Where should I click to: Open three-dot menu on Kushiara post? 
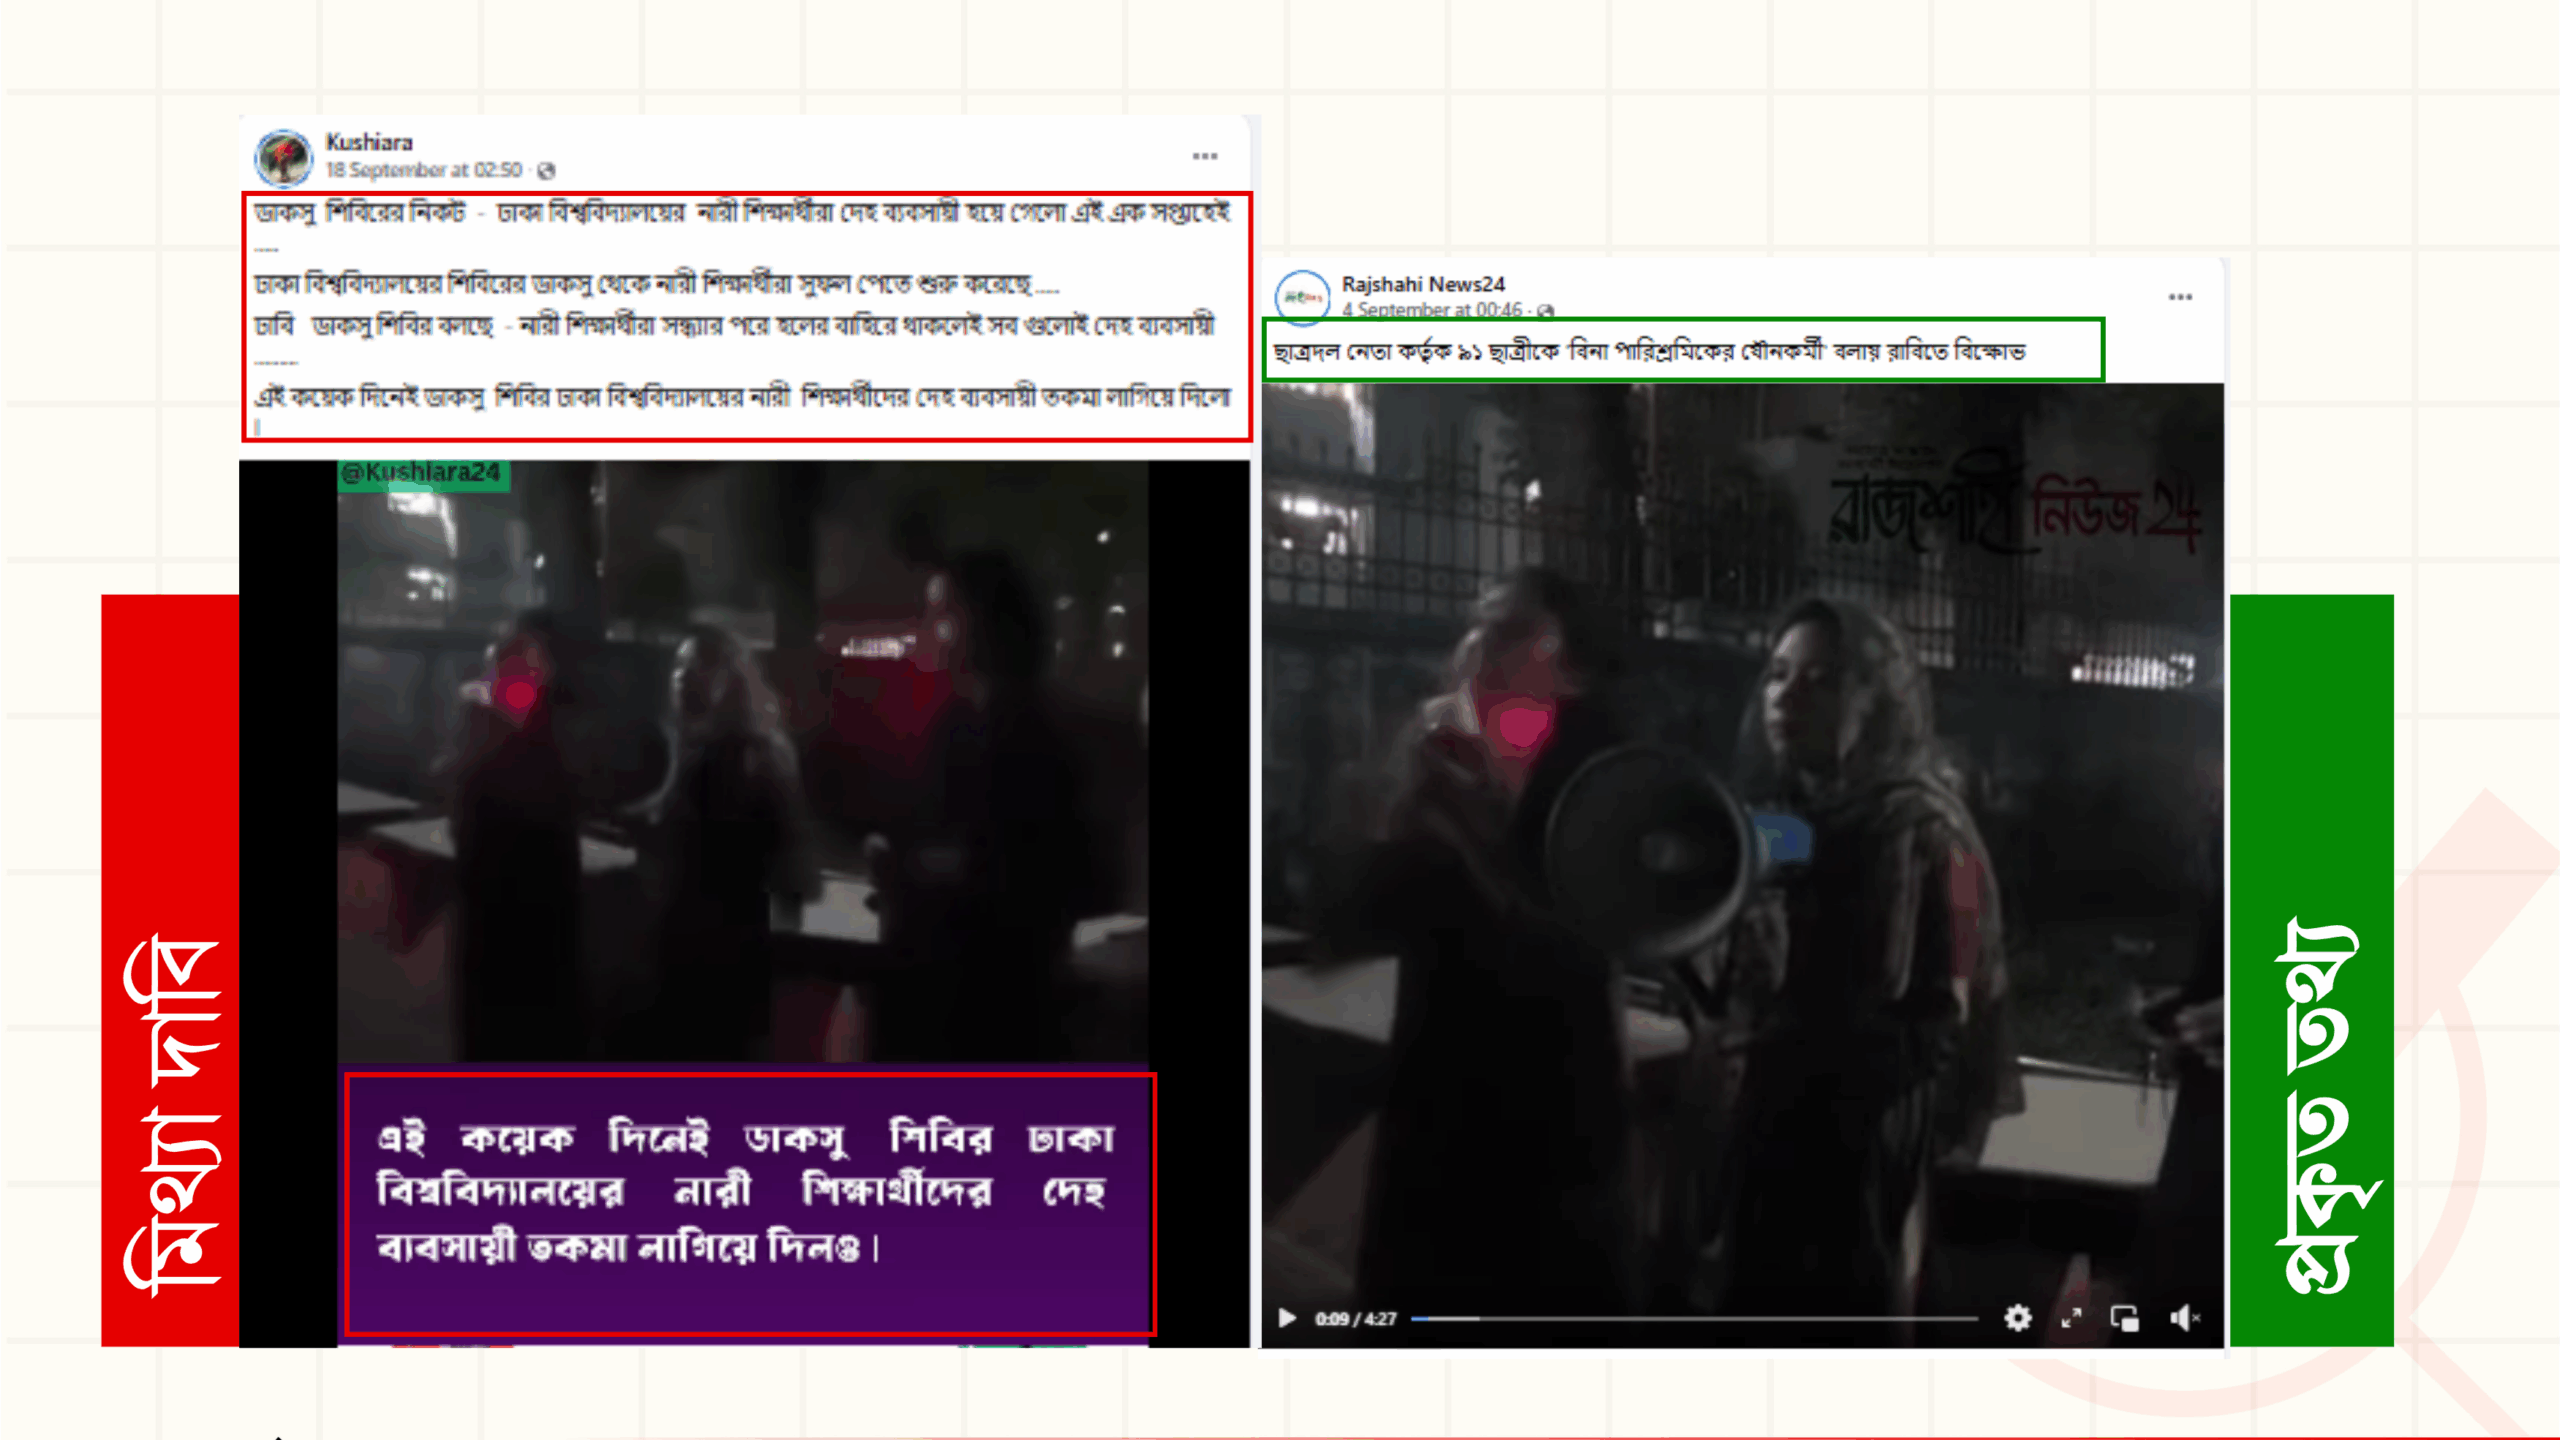[x=1205, y=156]
